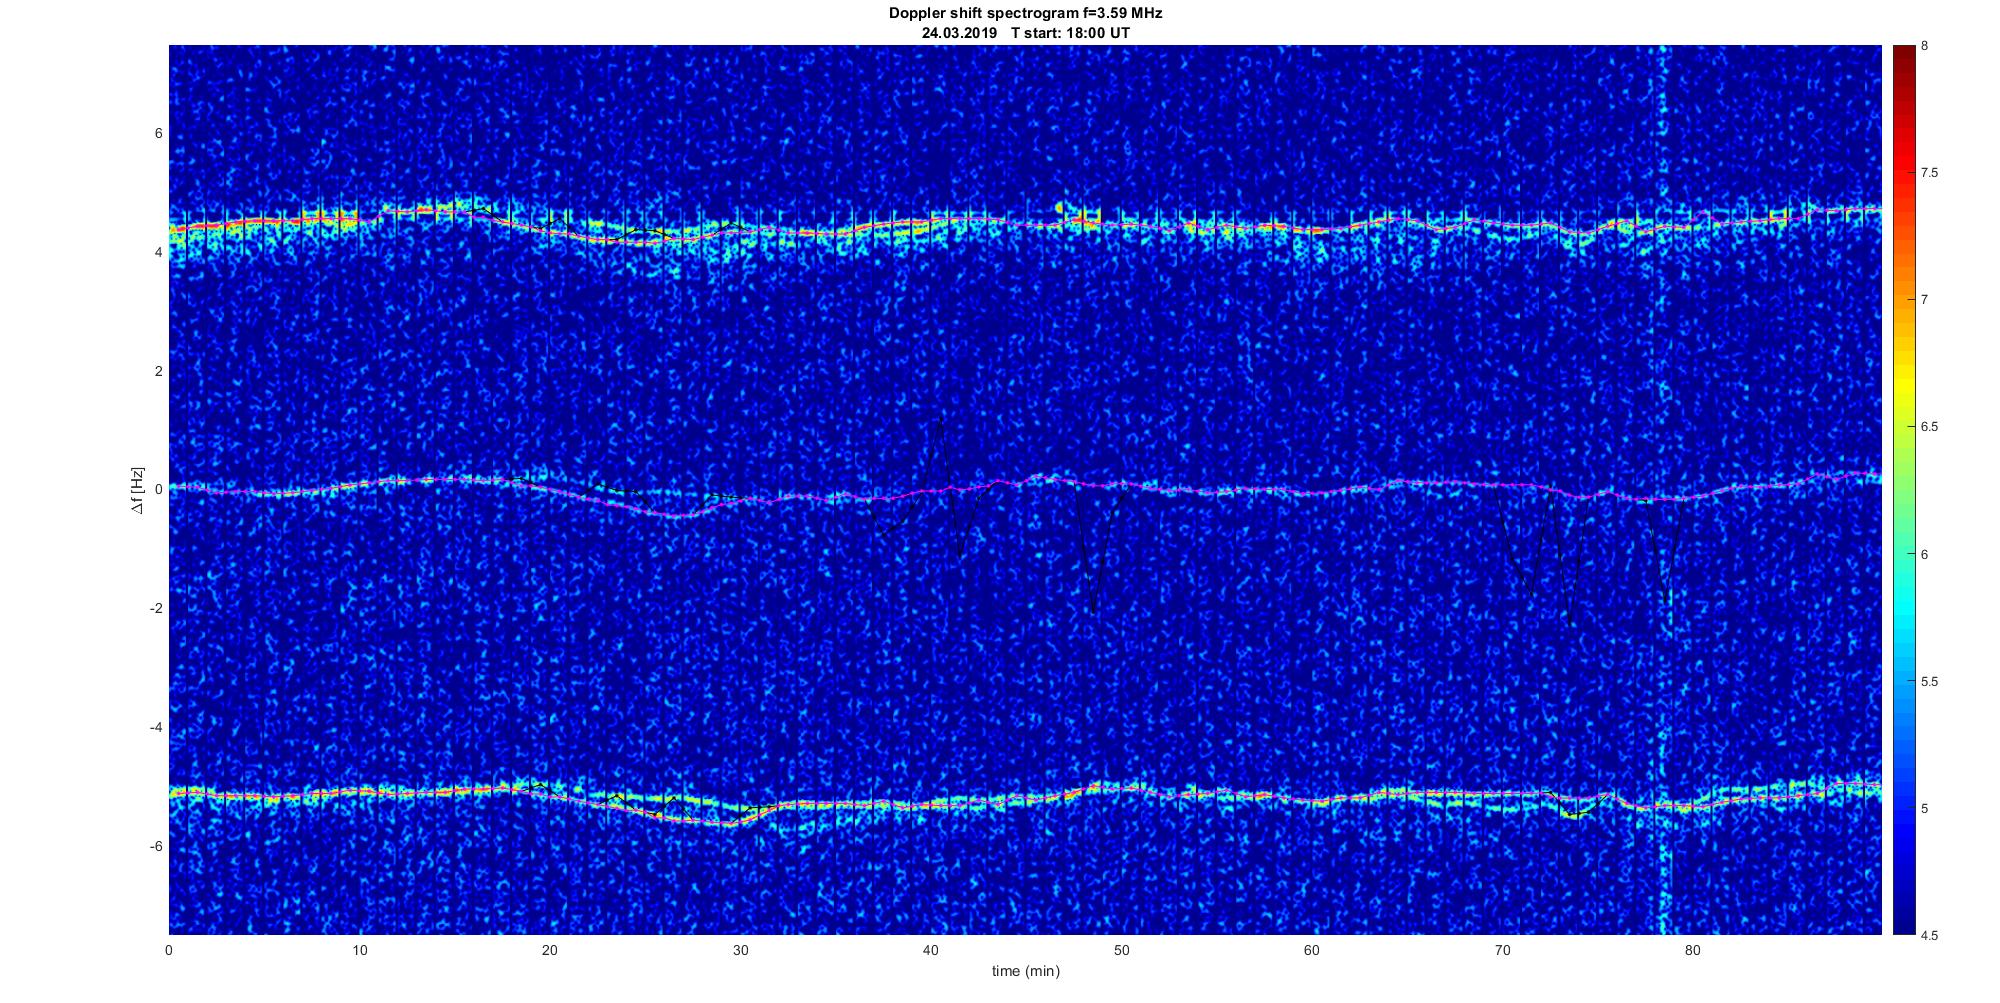Click the colorbar tick label "7"
This screenshot has width=2000, height=1003.
1925,300
